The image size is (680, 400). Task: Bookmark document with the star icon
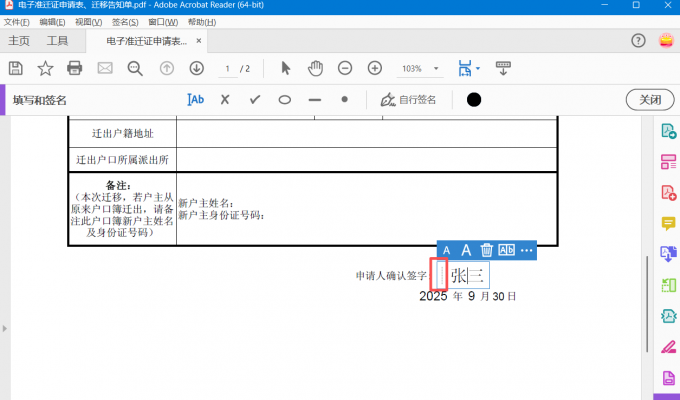point(45,68)
